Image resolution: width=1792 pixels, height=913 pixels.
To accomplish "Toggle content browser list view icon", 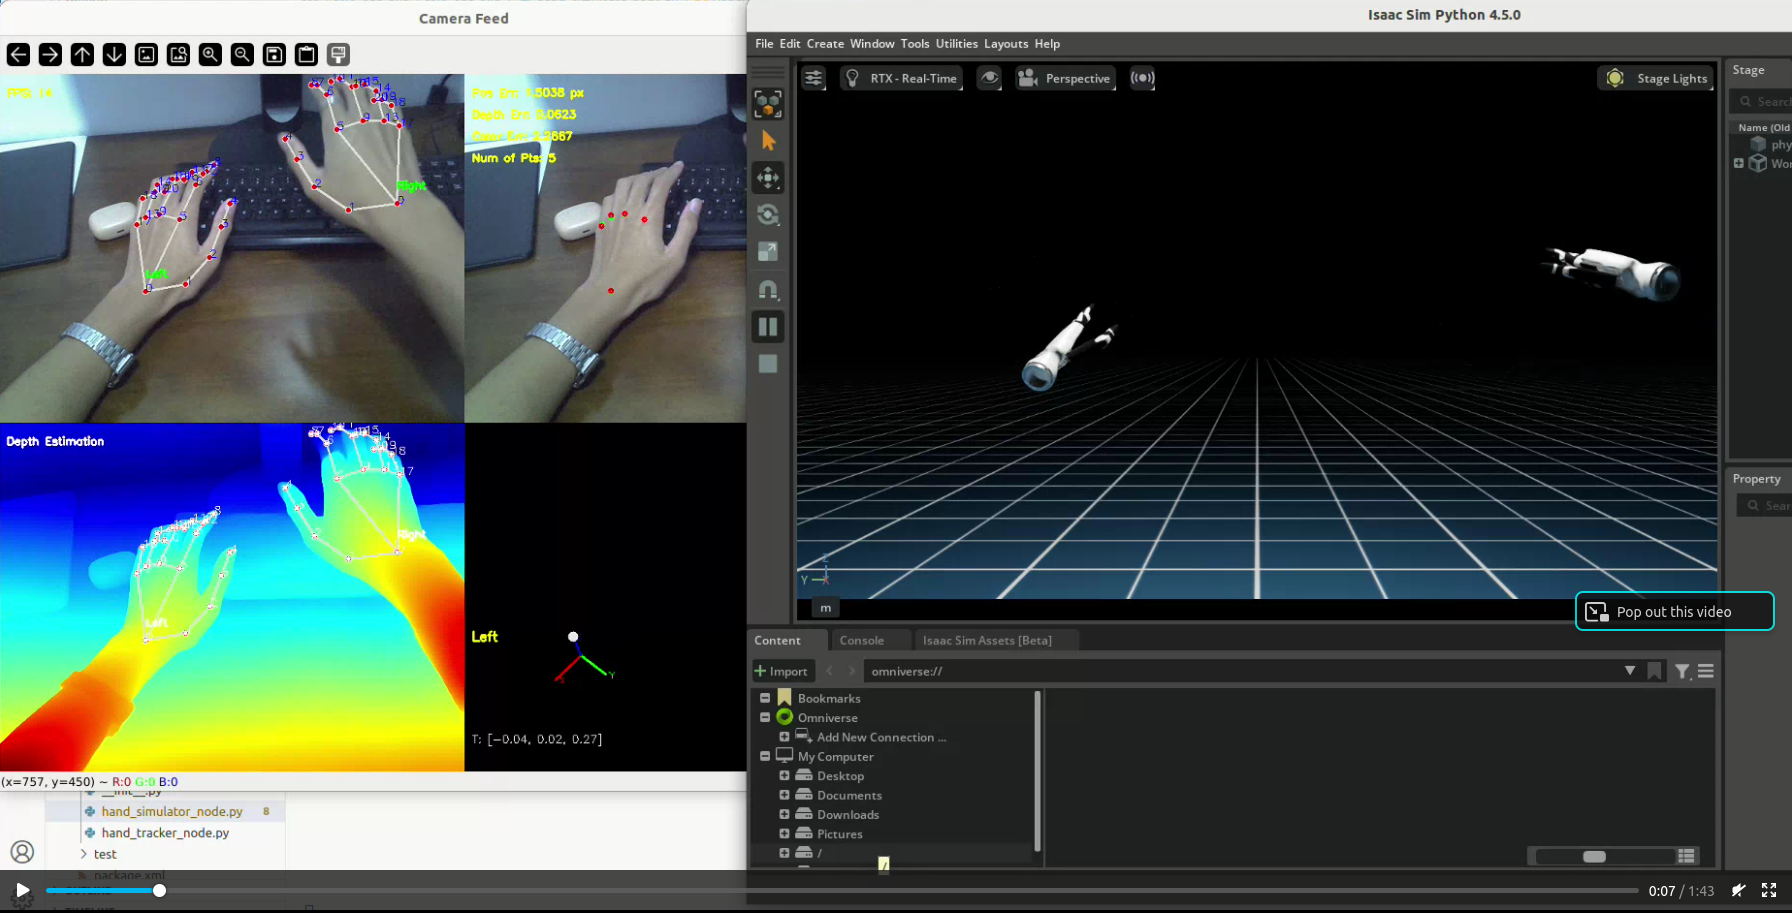I will (1686, 856).
